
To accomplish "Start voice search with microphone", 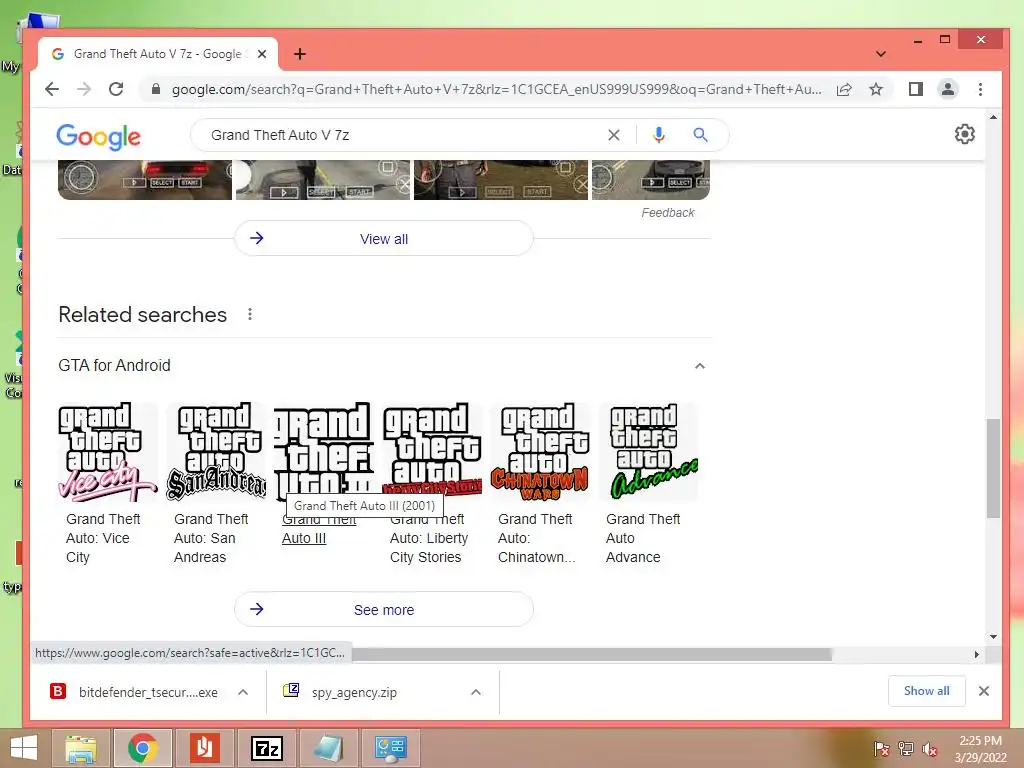I will tap(658, 135).
